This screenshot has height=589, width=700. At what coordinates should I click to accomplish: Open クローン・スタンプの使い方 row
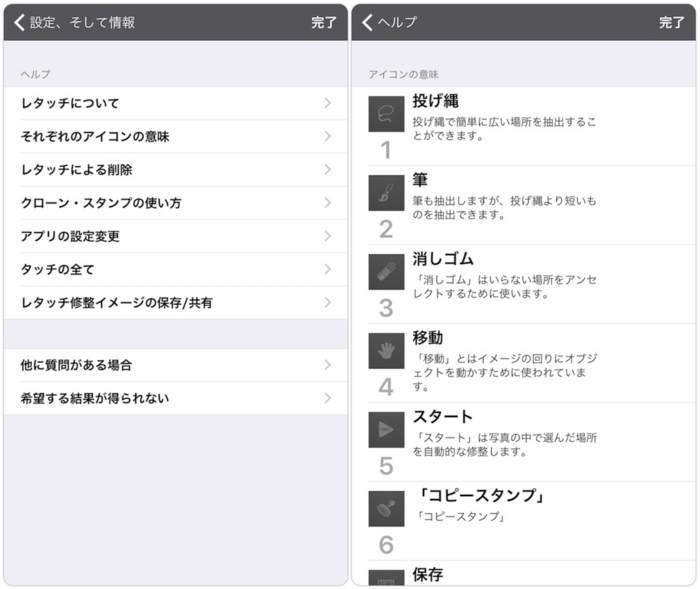click(175, 203)
